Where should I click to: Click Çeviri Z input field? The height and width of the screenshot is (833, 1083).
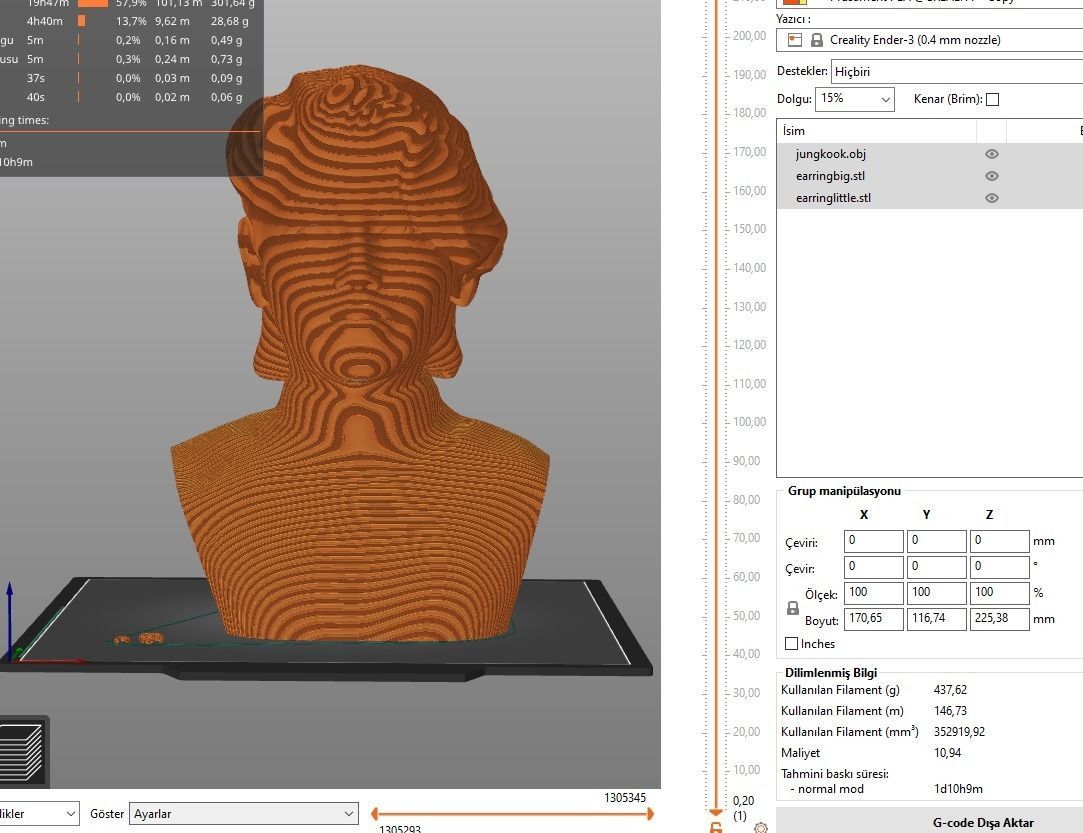pos(999,541)
